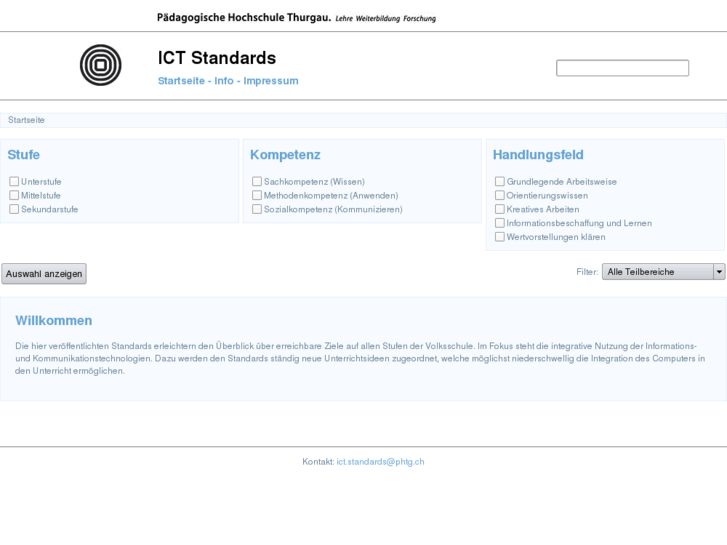This screenshot has height=545, width=727.
Task: Check Informationsbeschaffung und Lernen
Action: (x=500, y=223)
